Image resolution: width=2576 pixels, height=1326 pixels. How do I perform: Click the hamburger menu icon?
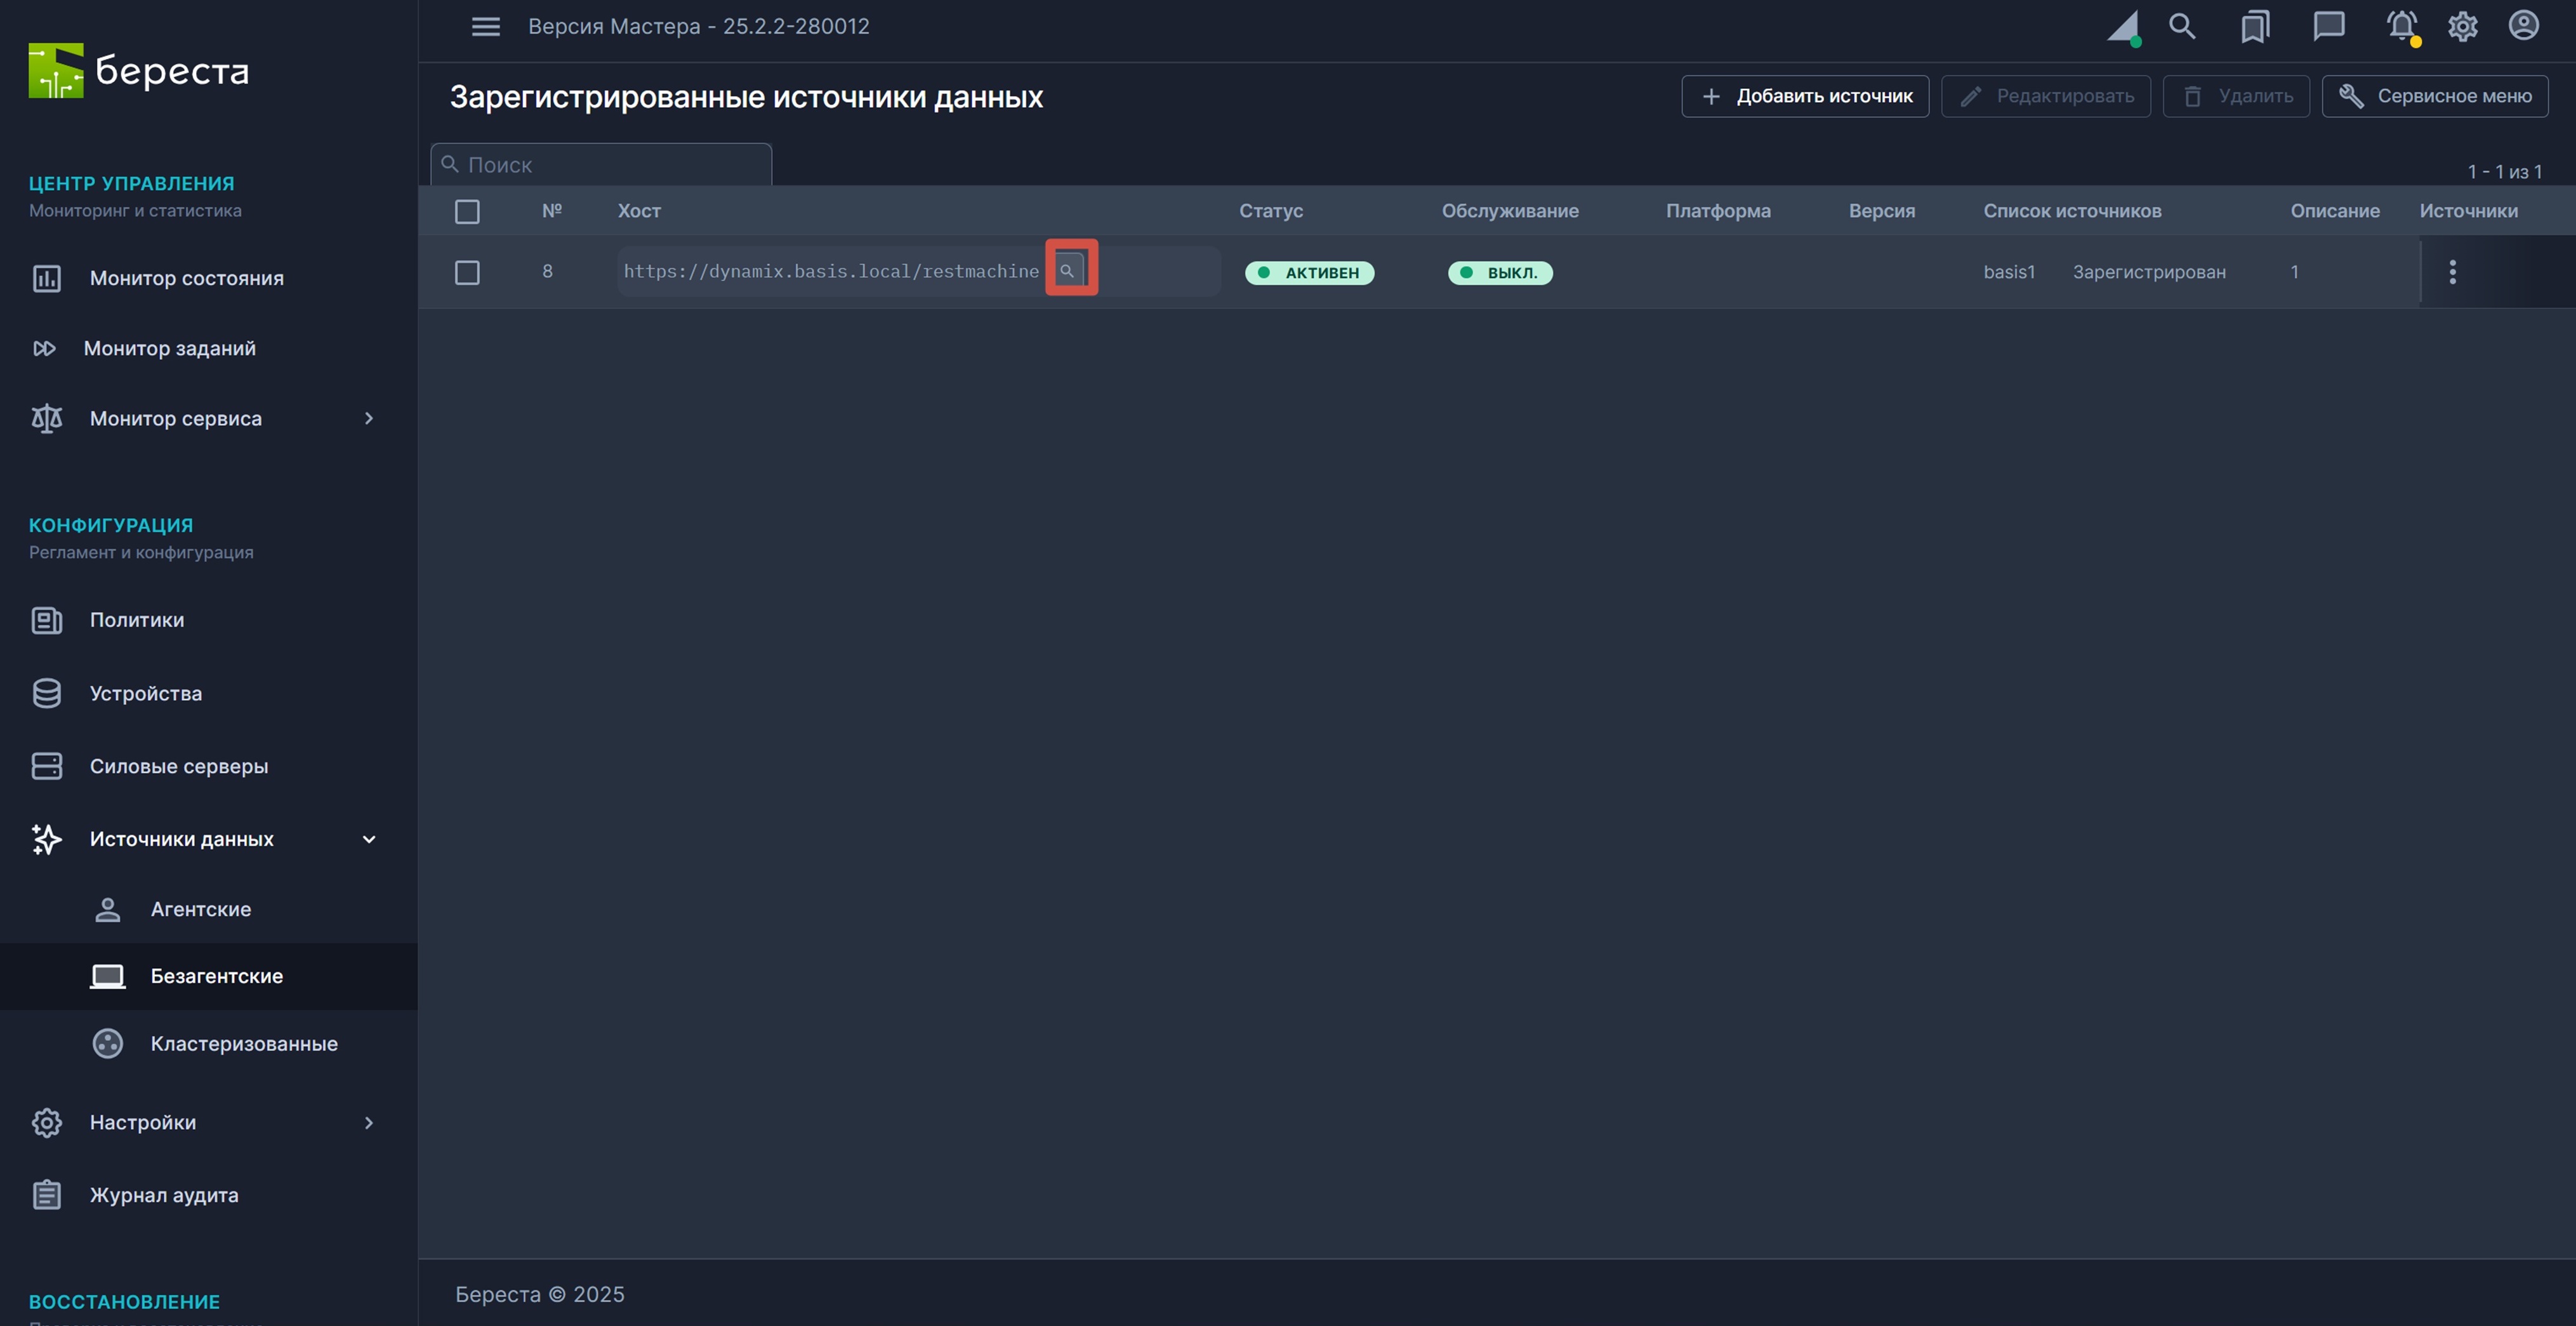(x=485, y=26)
